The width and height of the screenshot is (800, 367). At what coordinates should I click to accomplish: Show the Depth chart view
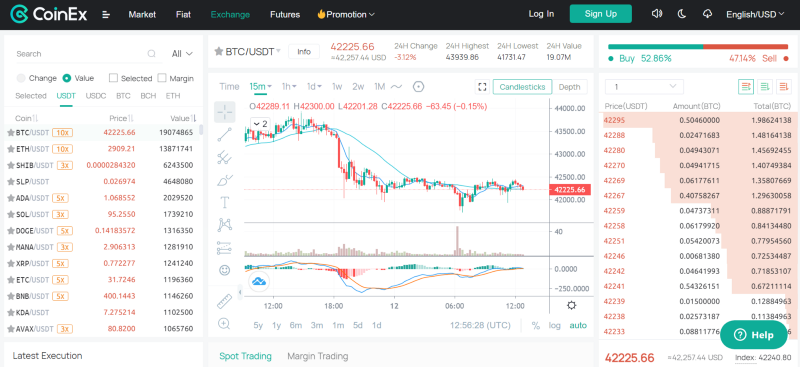(569, 87)
